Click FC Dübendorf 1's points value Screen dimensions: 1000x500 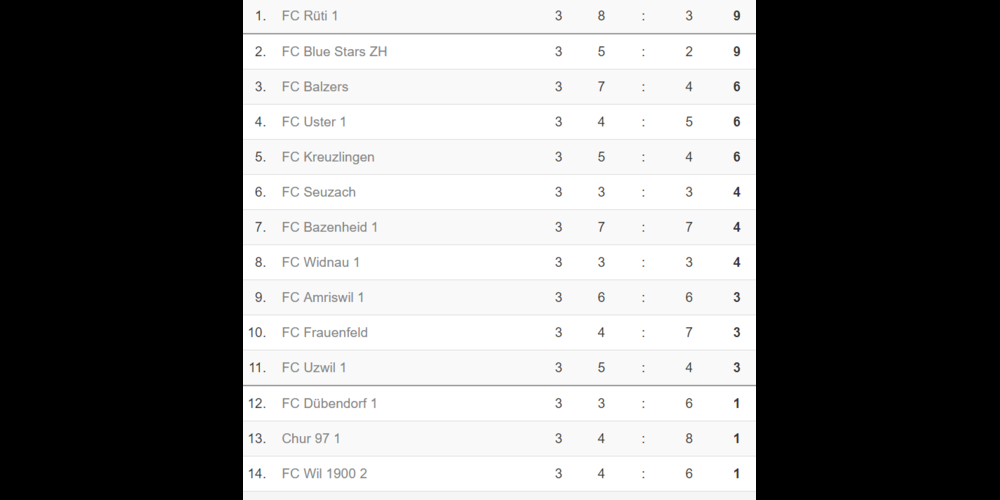(737, 403)
